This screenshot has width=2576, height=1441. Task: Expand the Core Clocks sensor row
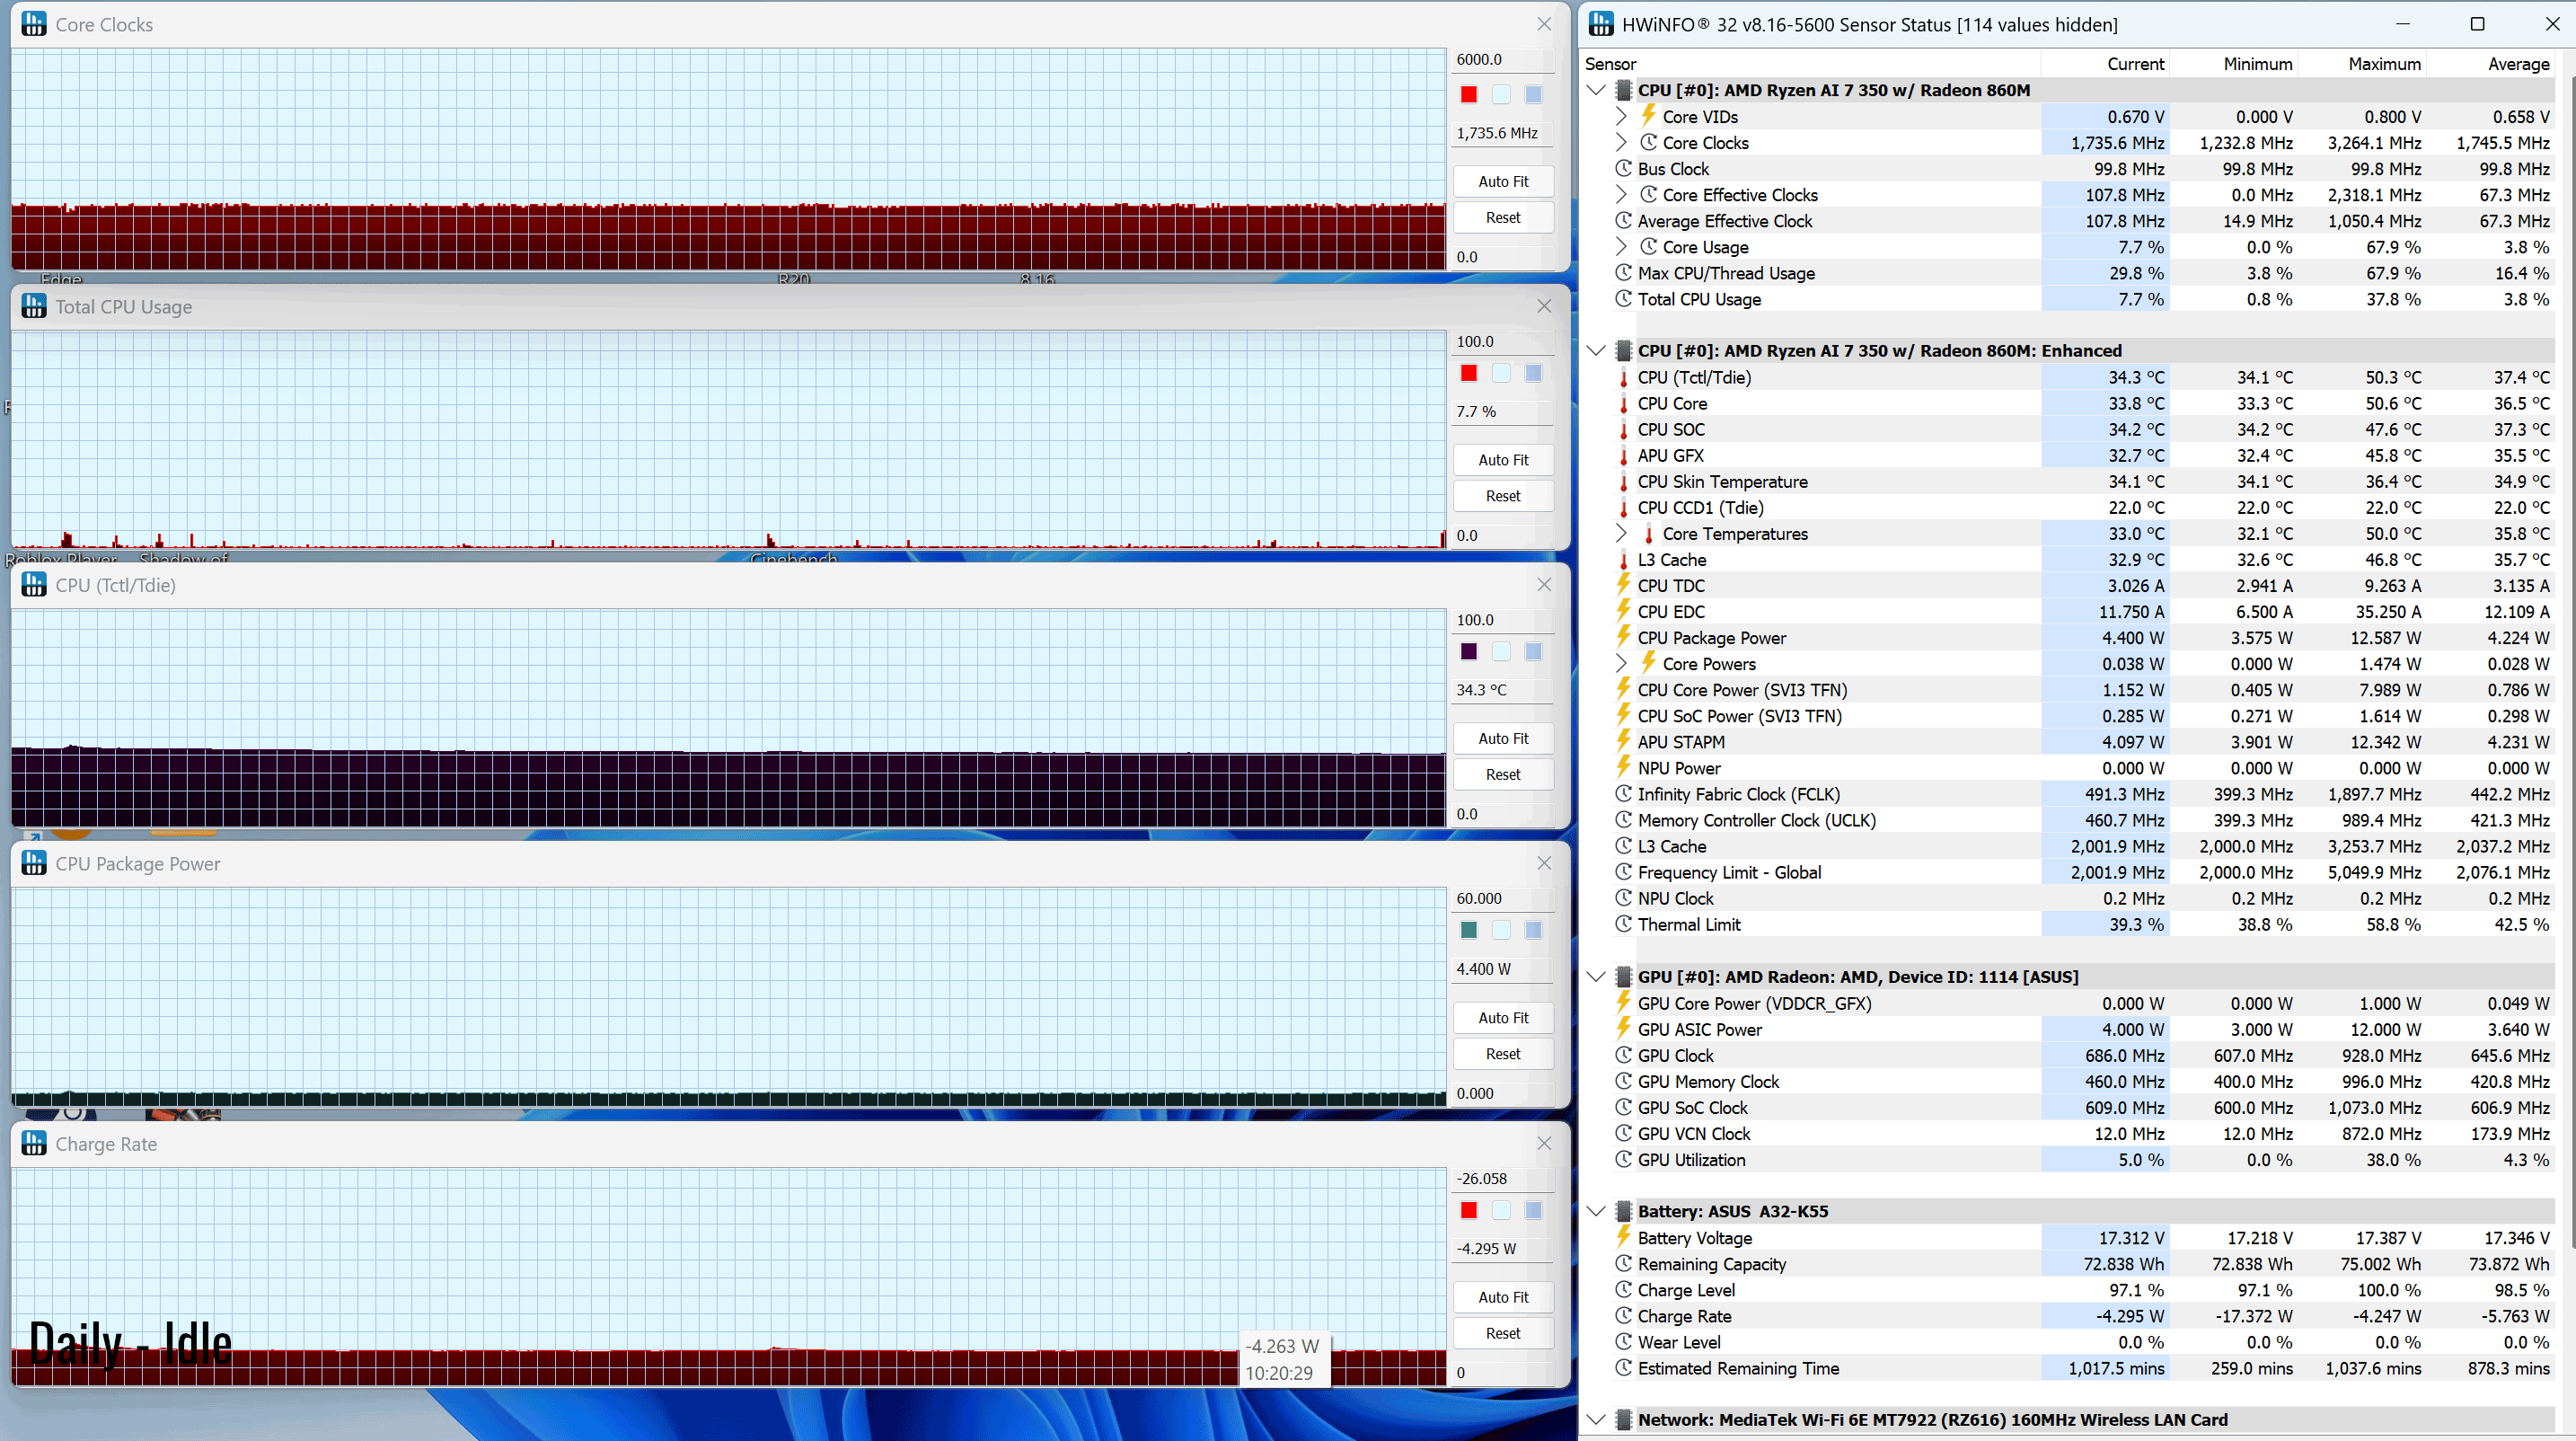coord(1621,142)
